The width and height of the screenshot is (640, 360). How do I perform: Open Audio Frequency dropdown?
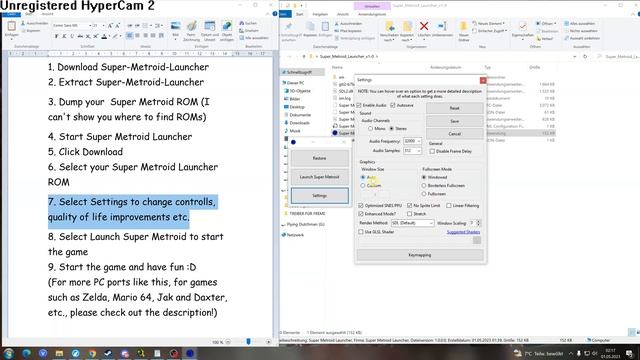click(418, 141)
